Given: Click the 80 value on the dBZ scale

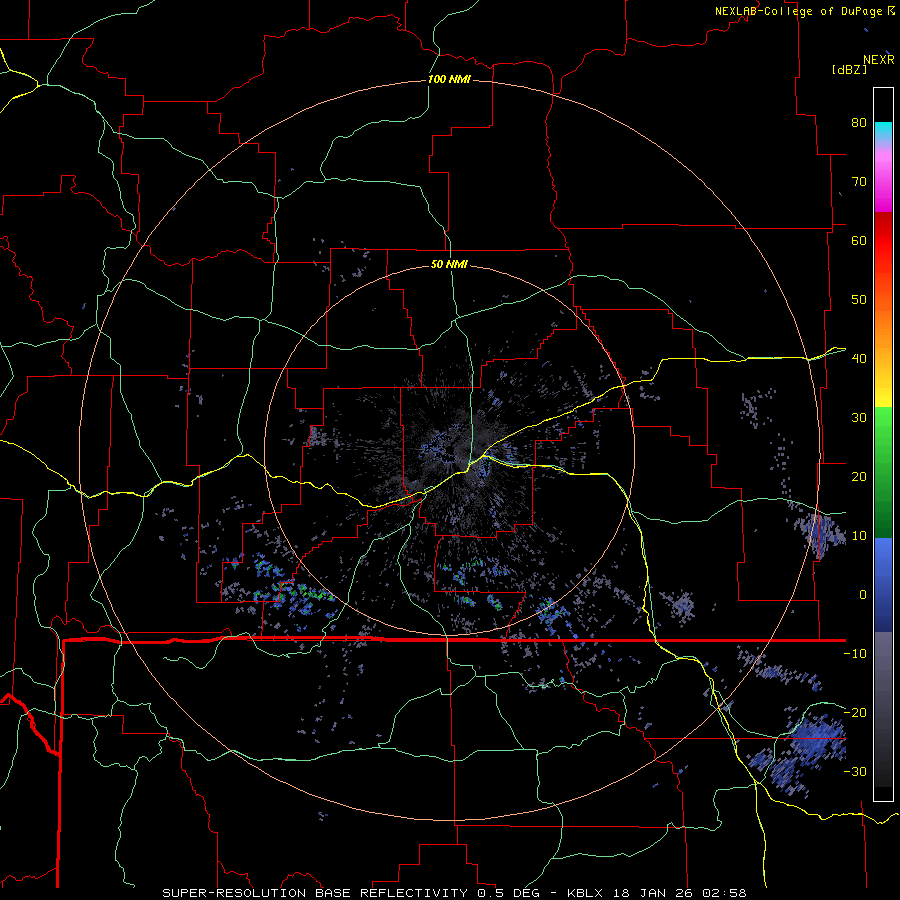Looking at the screenshot, I should [x=859, y=122].
